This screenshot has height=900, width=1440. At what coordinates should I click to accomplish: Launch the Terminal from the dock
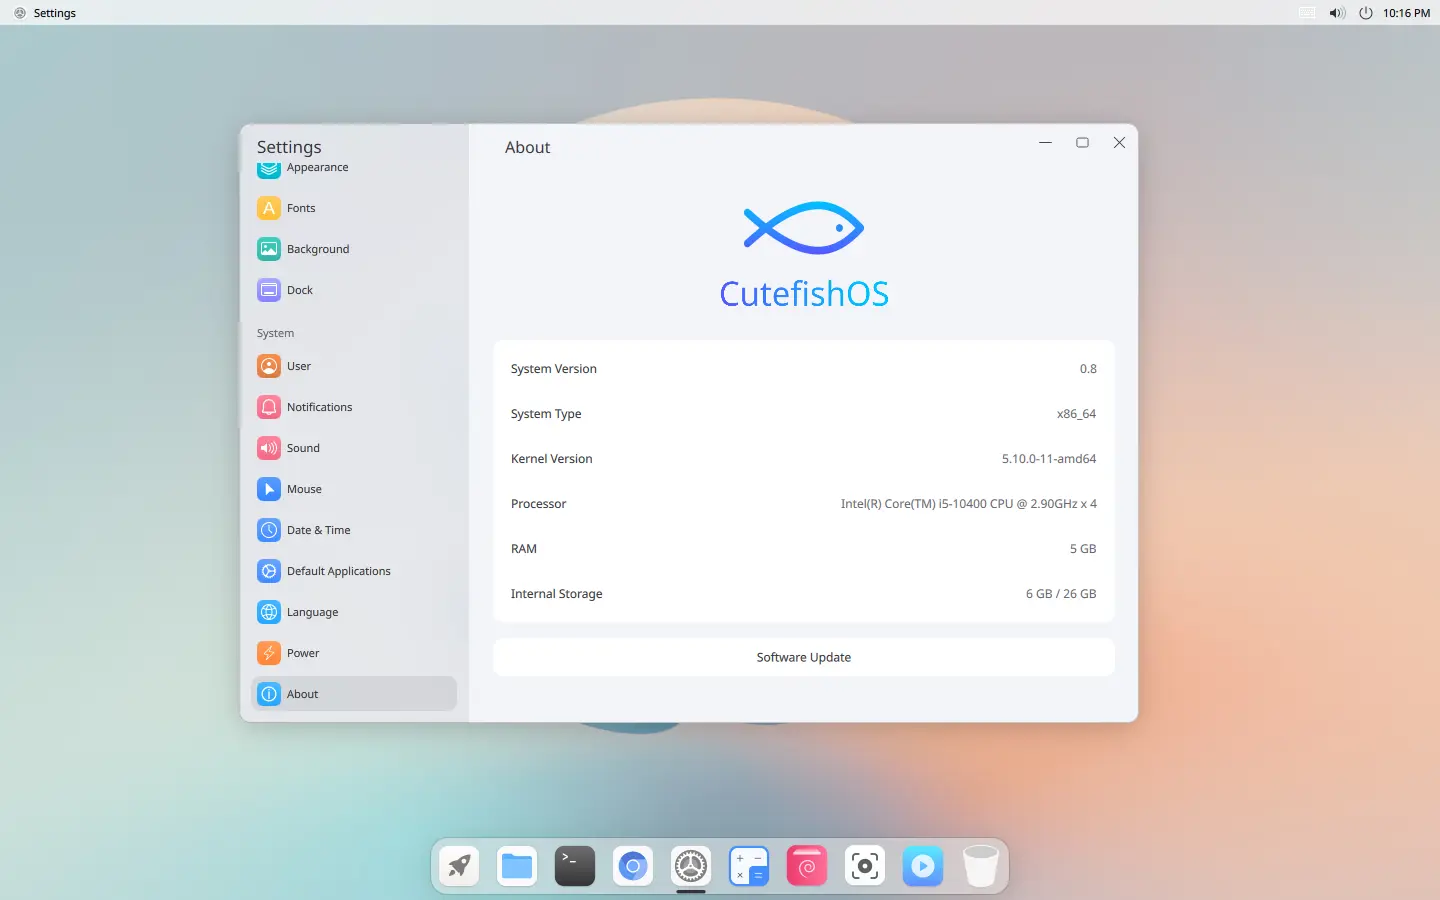(575, 866)
